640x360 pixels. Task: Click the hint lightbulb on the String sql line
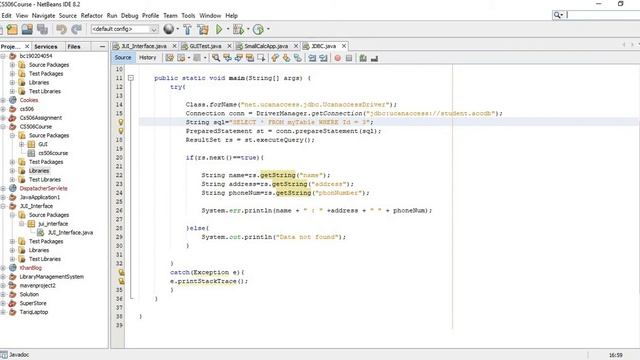click(121, 122)
